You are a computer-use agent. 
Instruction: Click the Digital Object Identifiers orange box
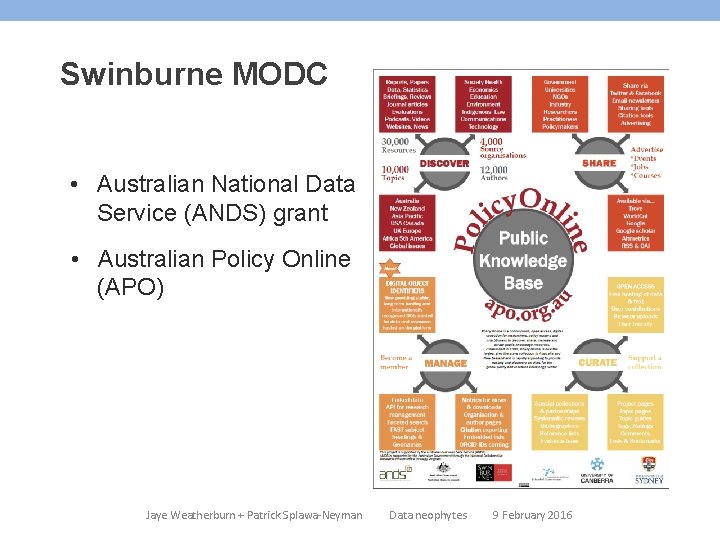[407, 305]
